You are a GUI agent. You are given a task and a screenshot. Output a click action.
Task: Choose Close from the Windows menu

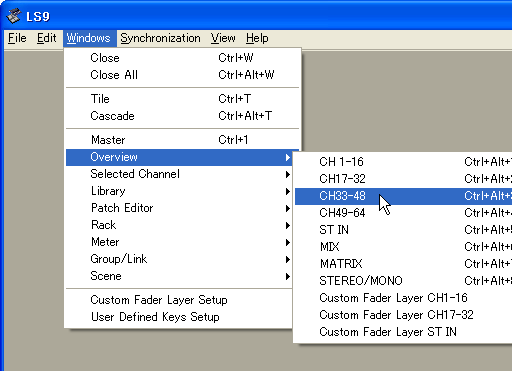coord(182,58)
